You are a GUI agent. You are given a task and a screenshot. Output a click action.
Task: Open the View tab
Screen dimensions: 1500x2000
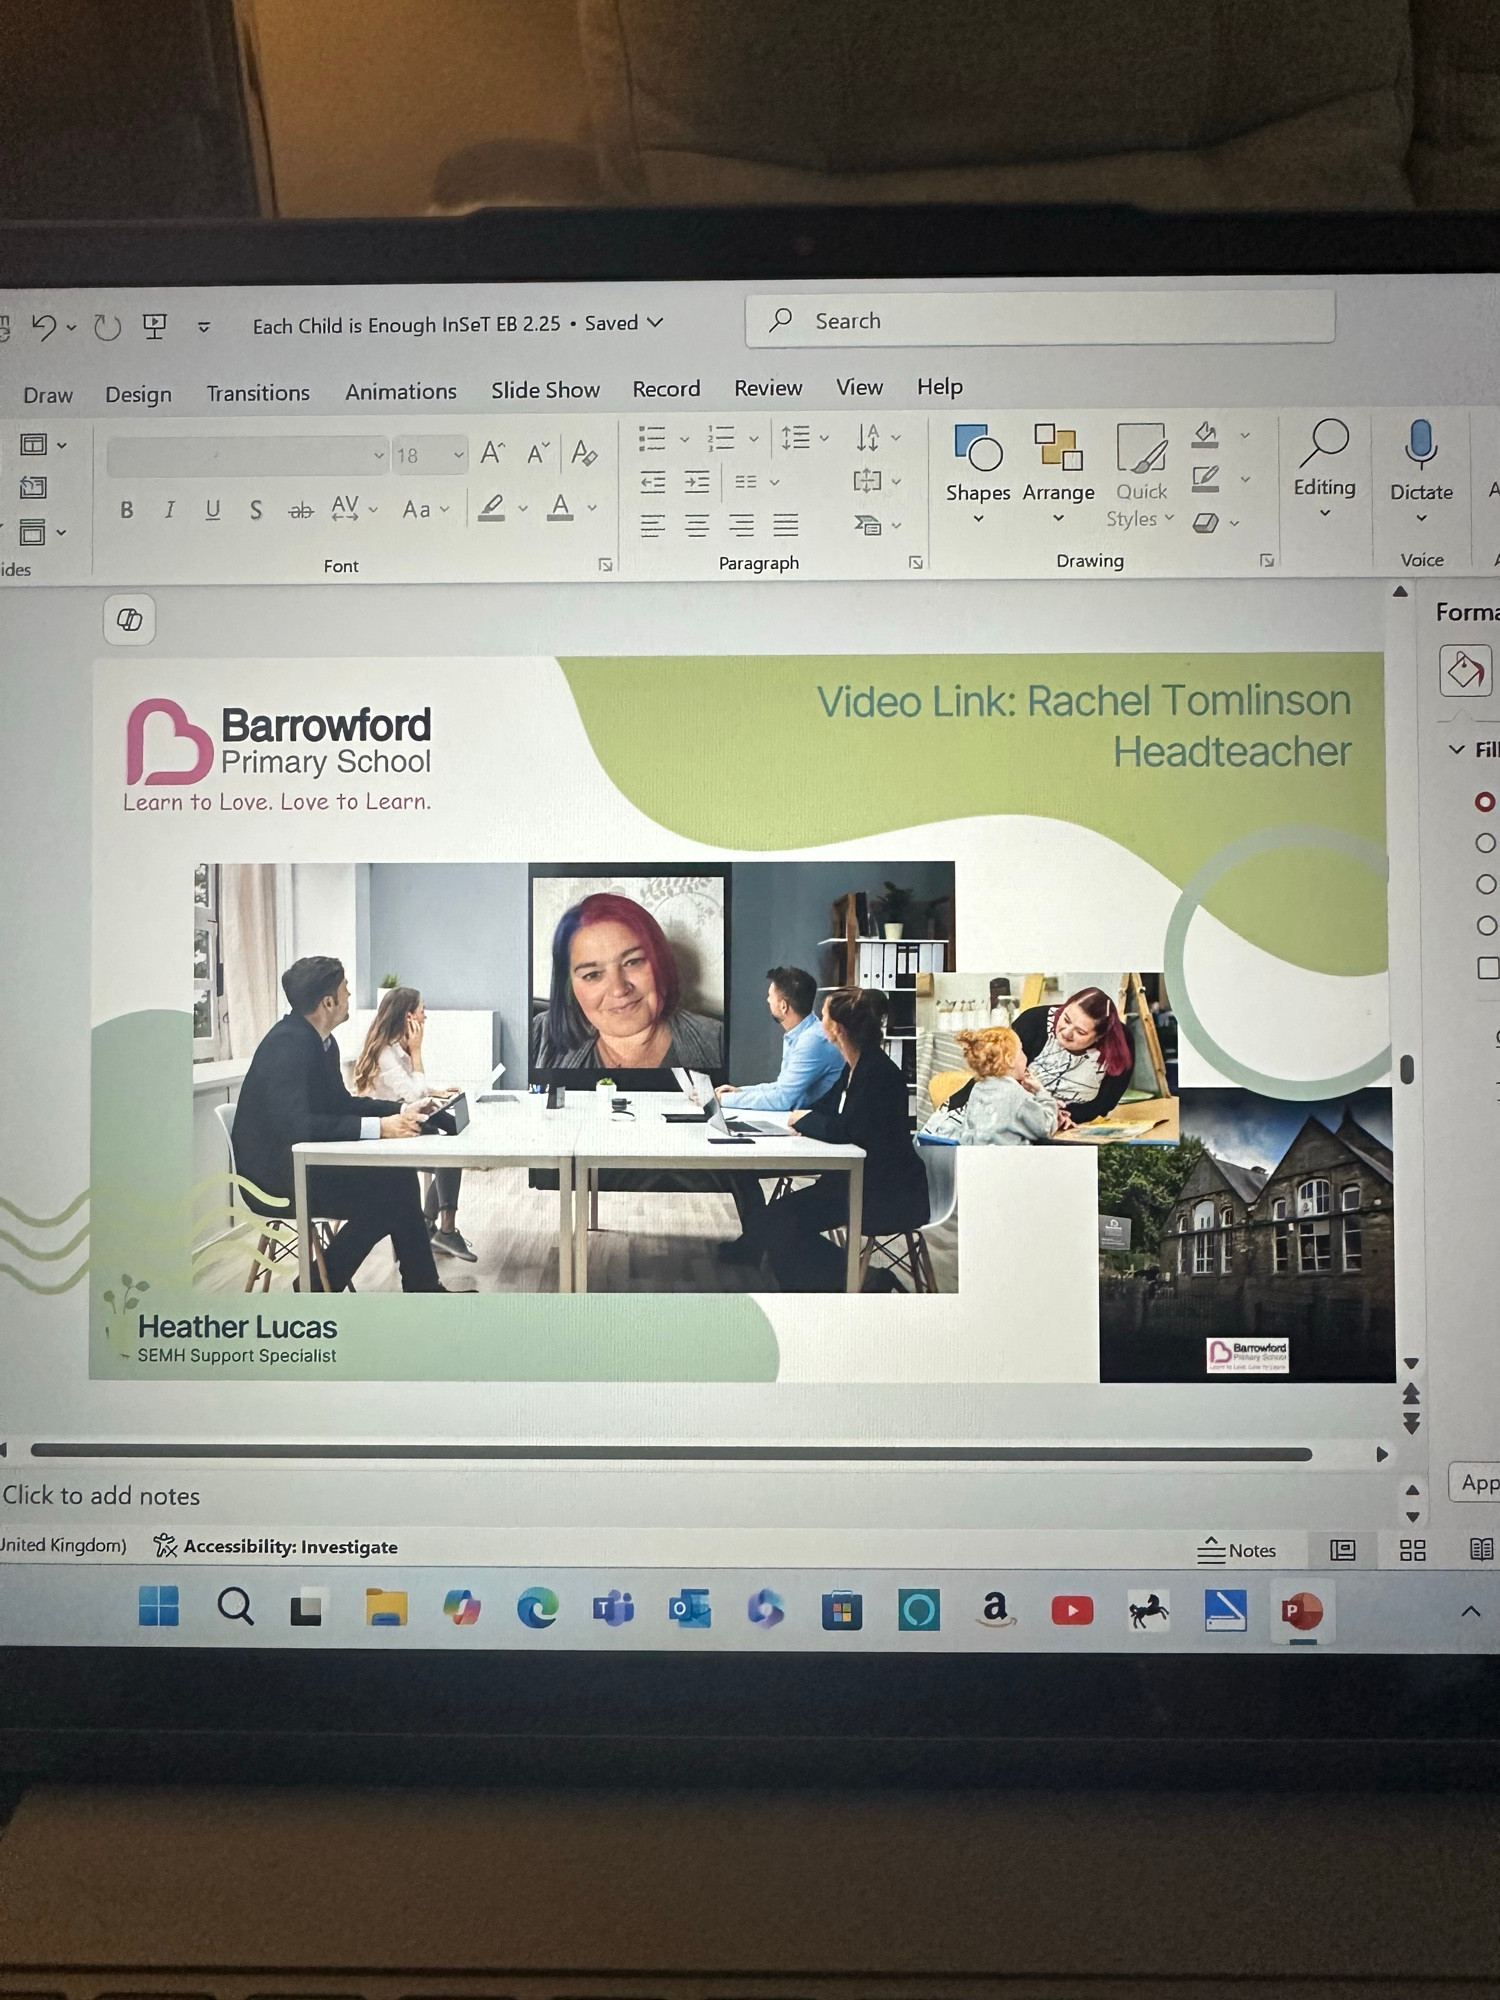click(859, 387)
